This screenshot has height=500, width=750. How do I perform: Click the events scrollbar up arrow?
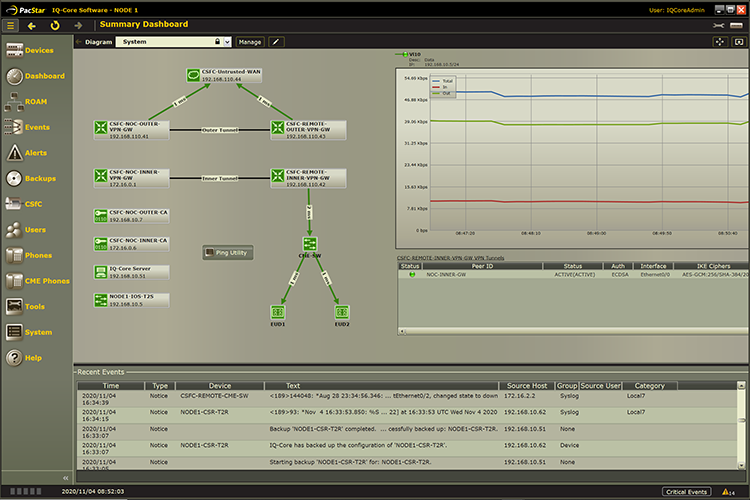coord(741,385)
